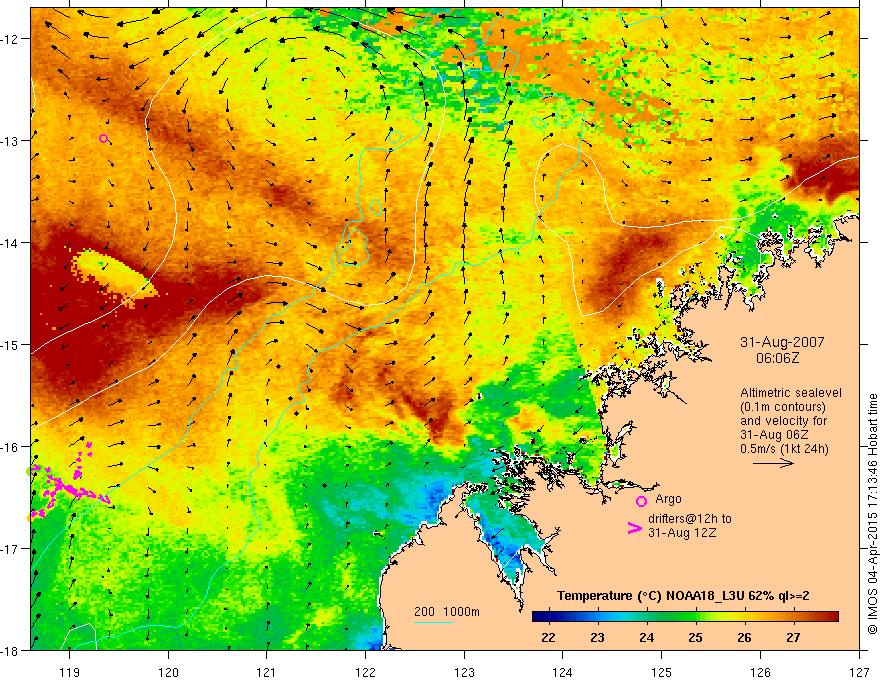Click the '31-Aug 12Z' legend text
Screen dimensions: 880x680
(x=682, y=533)
